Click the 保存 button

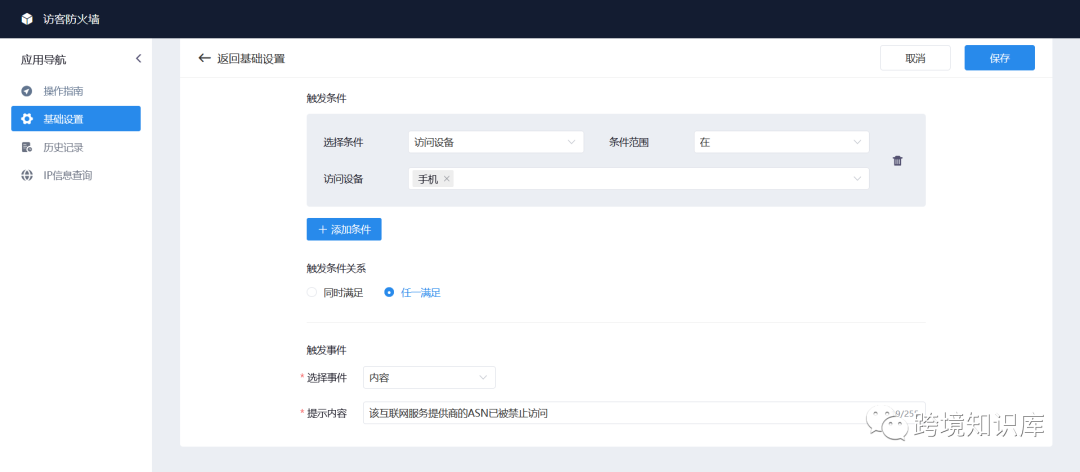pyautogui.click(x=999, y=58)
